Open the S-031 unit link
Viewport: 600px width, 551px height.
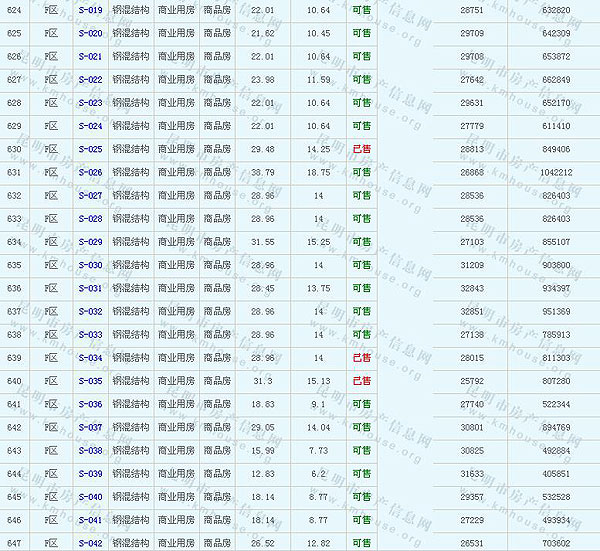pyautogui.click(x=90, y=288)
